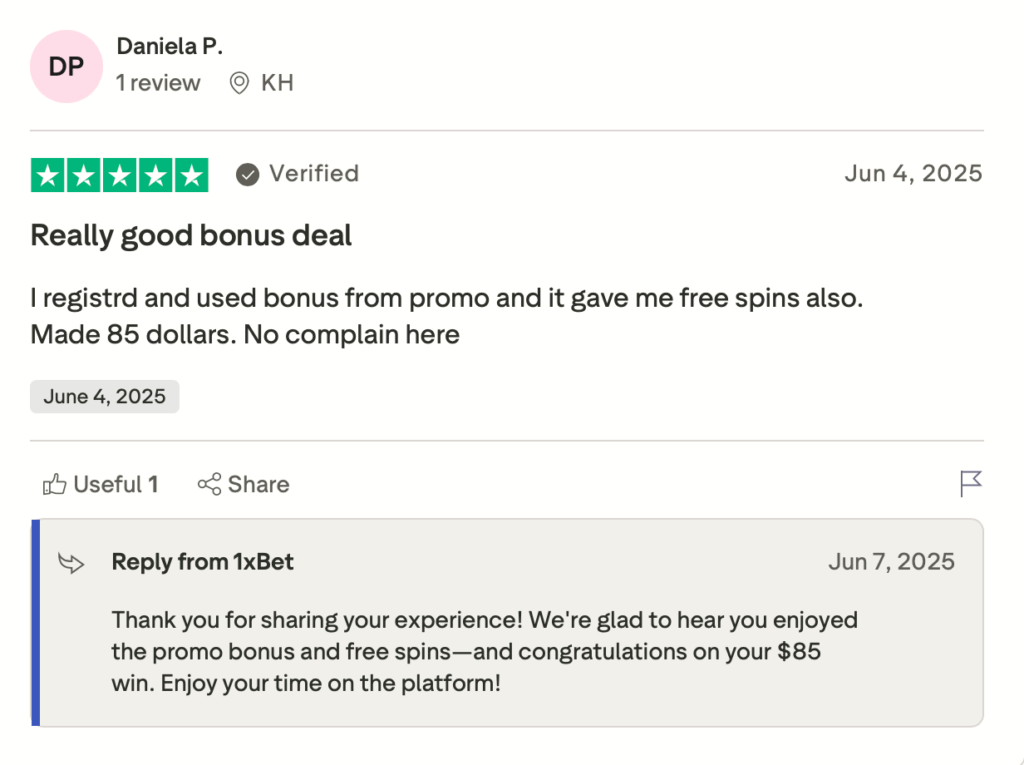Open the "Really good bonus deal" review title
The image size is (1024, 765).
pyautogui.click(x=191, y=236)
